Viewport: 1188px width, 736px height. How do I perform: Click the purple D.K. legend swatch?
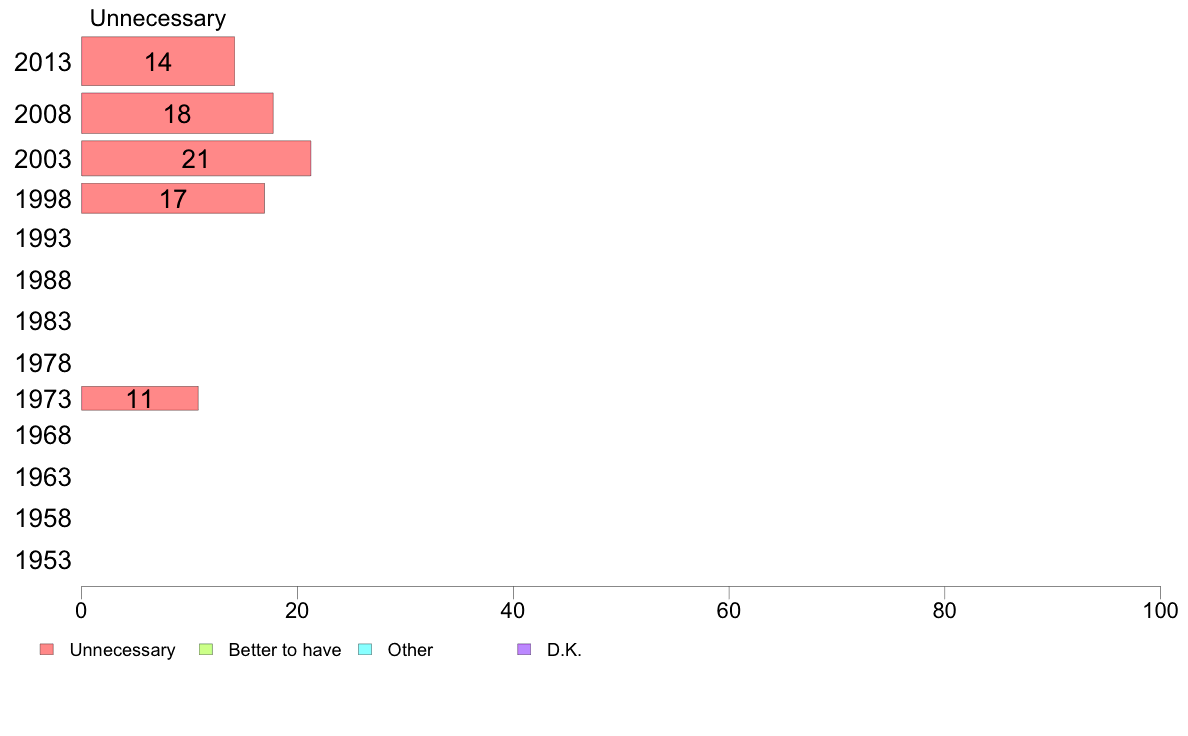click(x=524, y=650)
